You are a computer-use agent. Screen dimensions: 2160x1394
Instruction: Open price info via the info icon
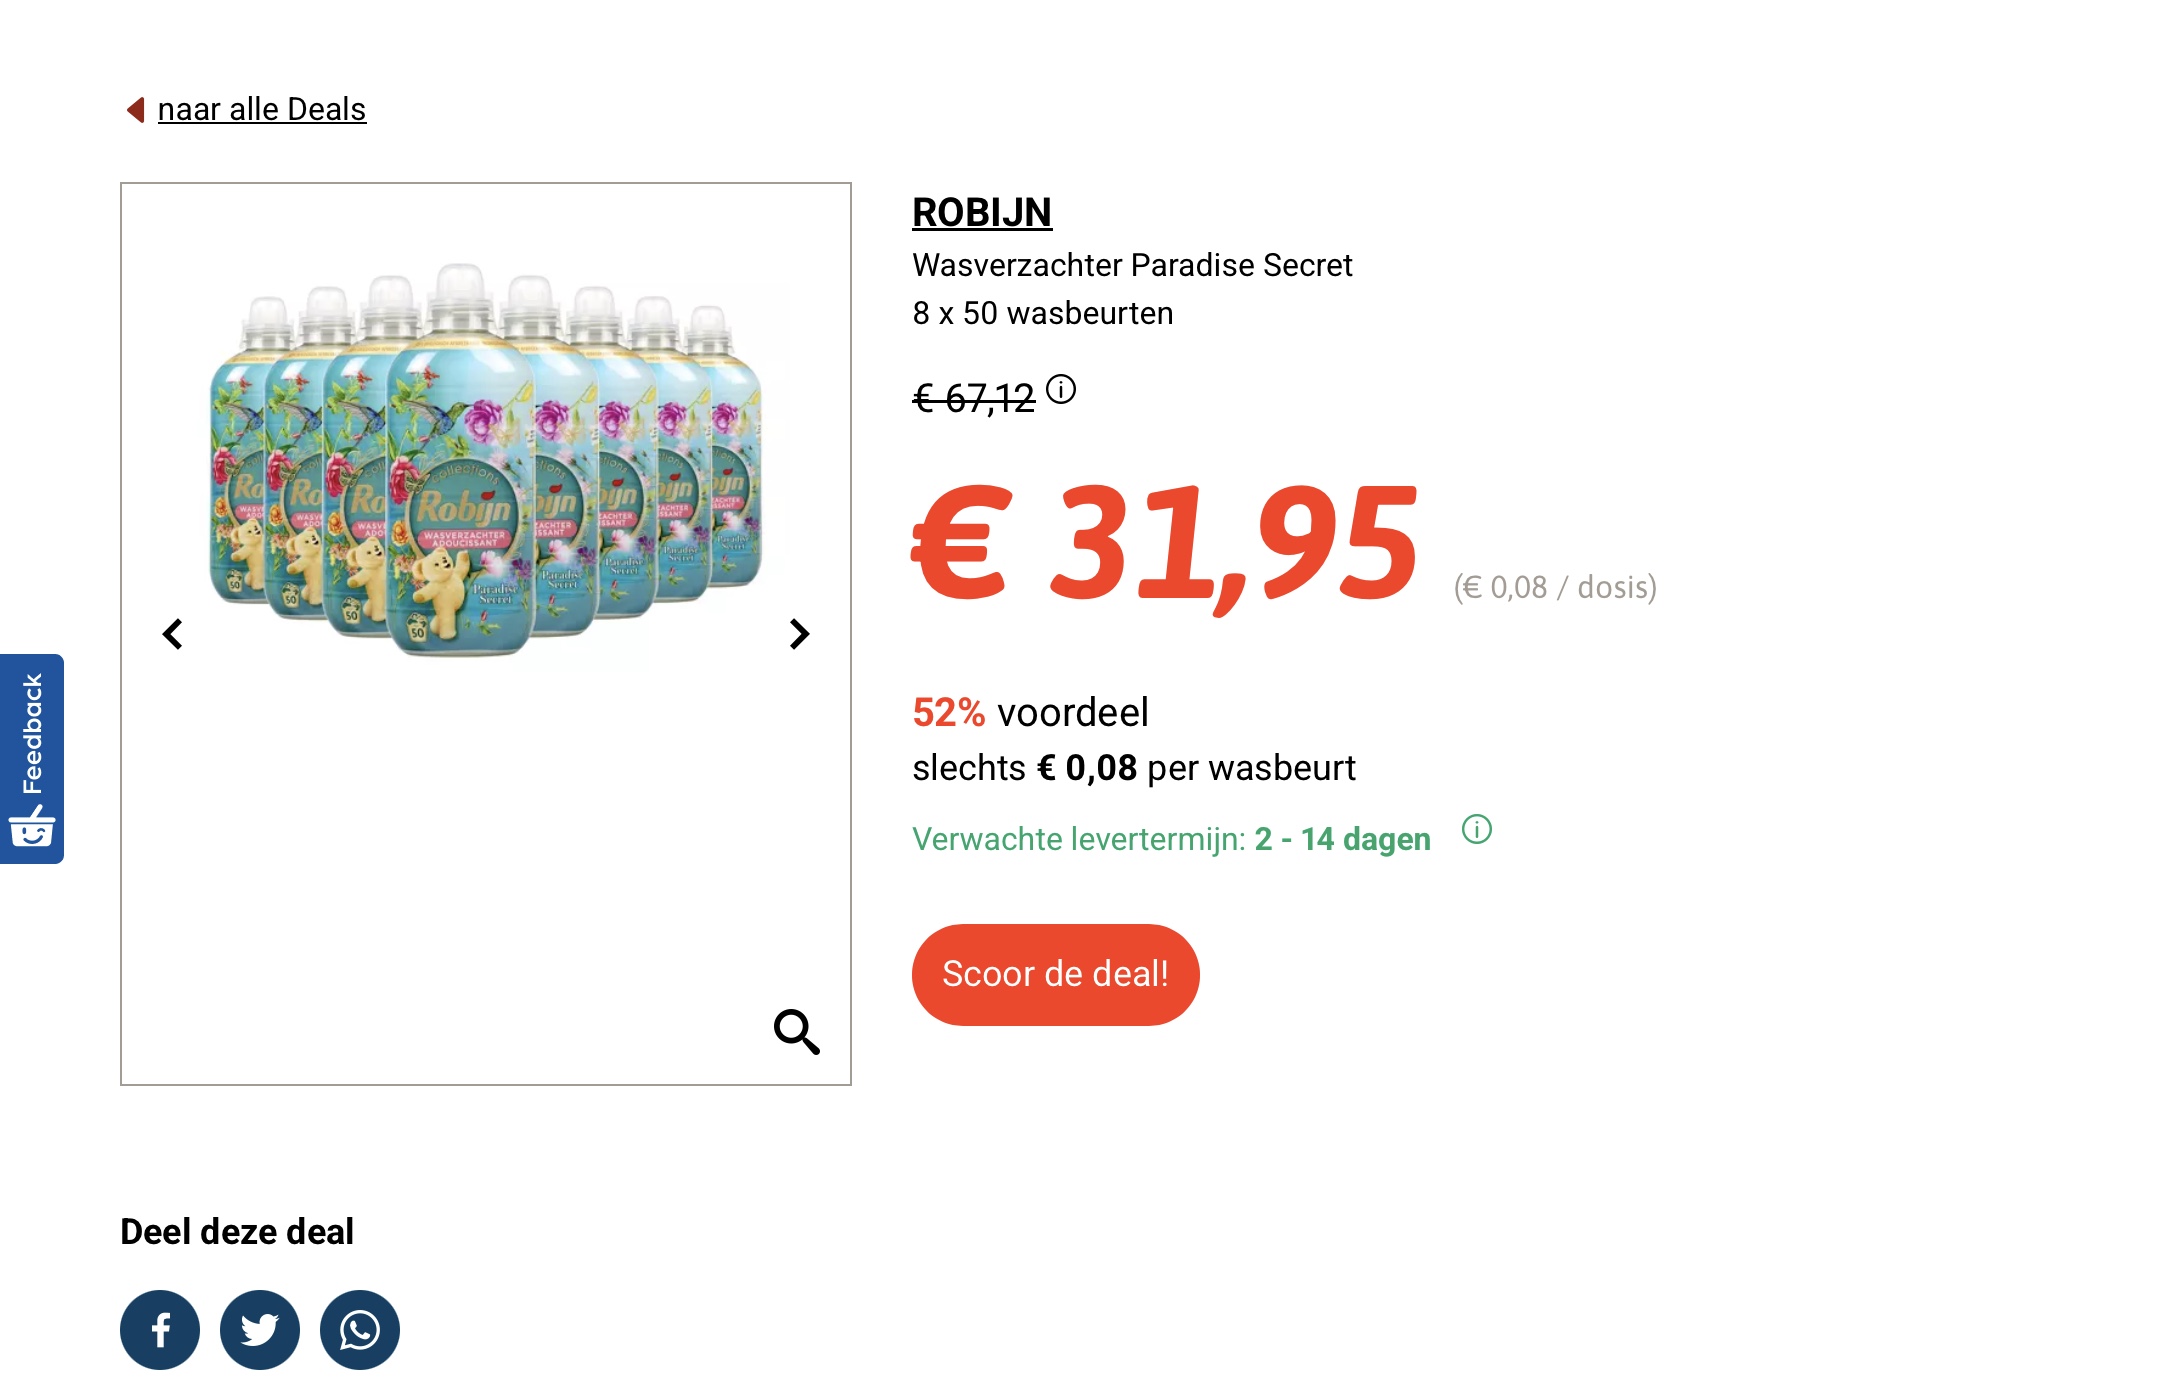coord(1062,390)
